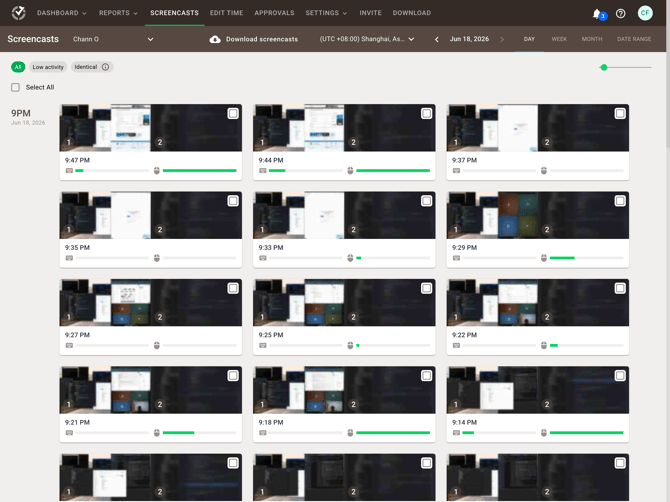Switch to Date Range view
Screen dimensions: 670x502
(634, 39)
